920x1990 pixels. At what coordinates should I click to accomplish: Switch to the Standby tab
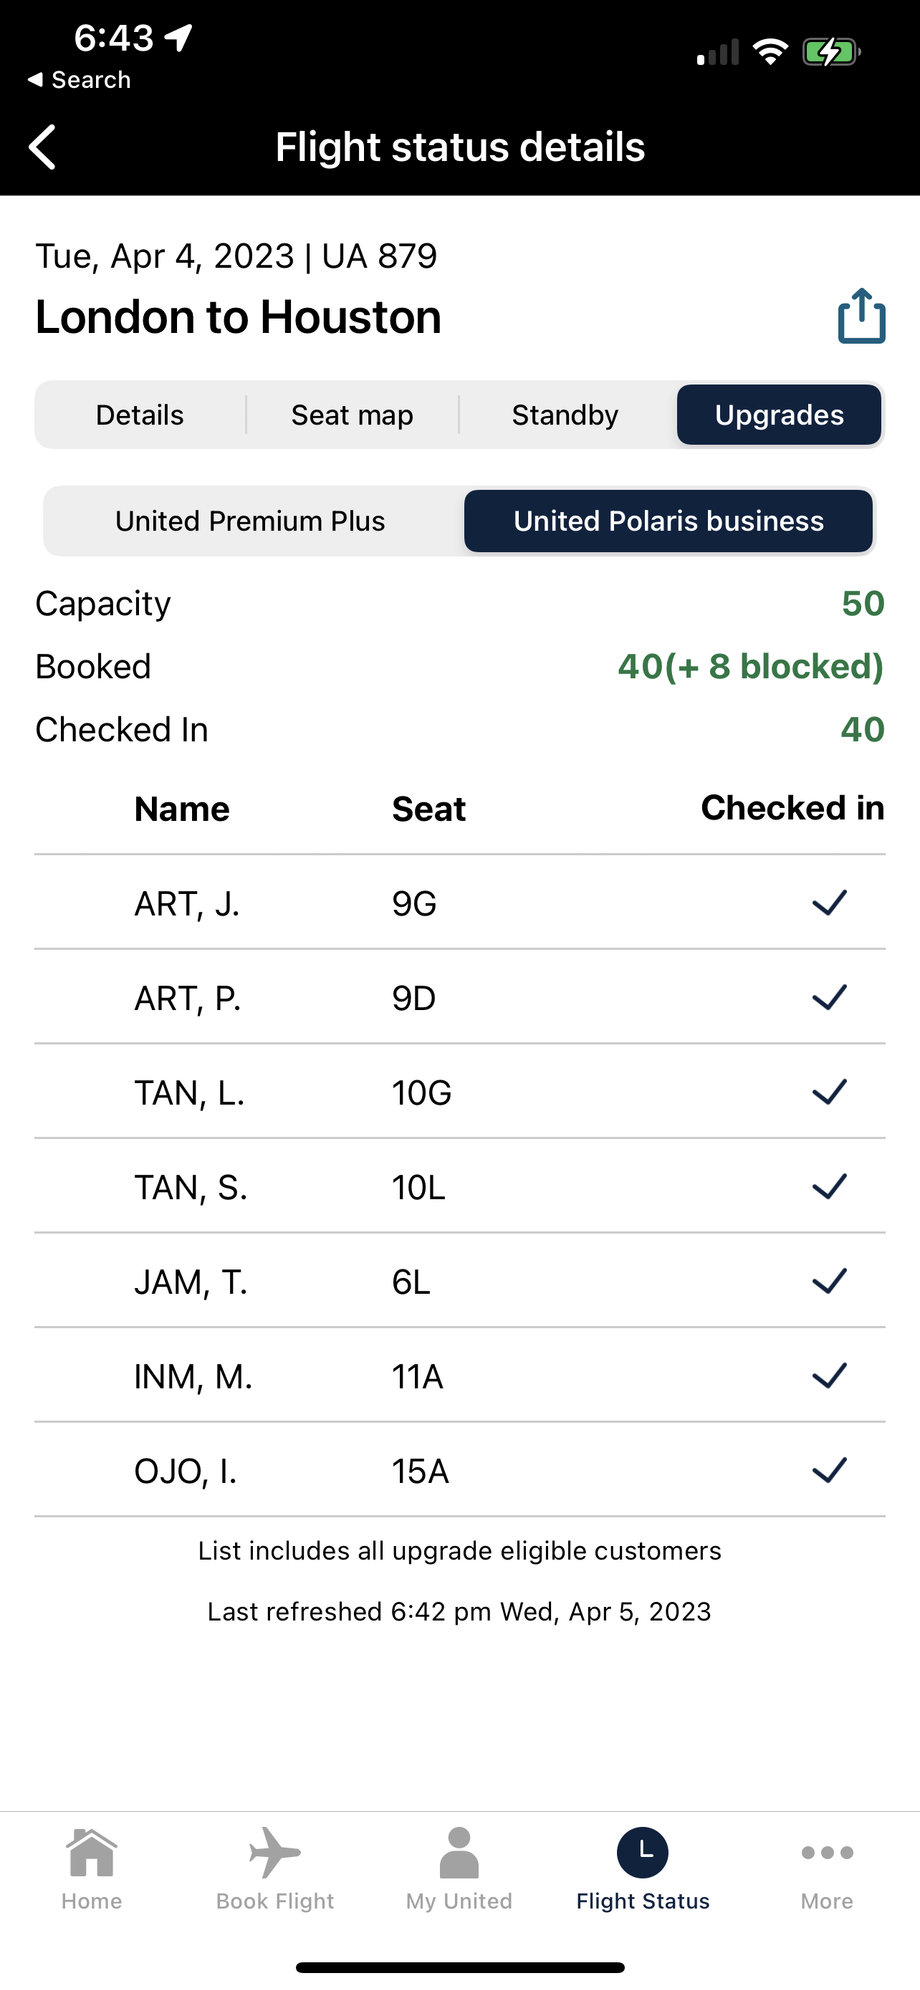[x=565, y=415]
